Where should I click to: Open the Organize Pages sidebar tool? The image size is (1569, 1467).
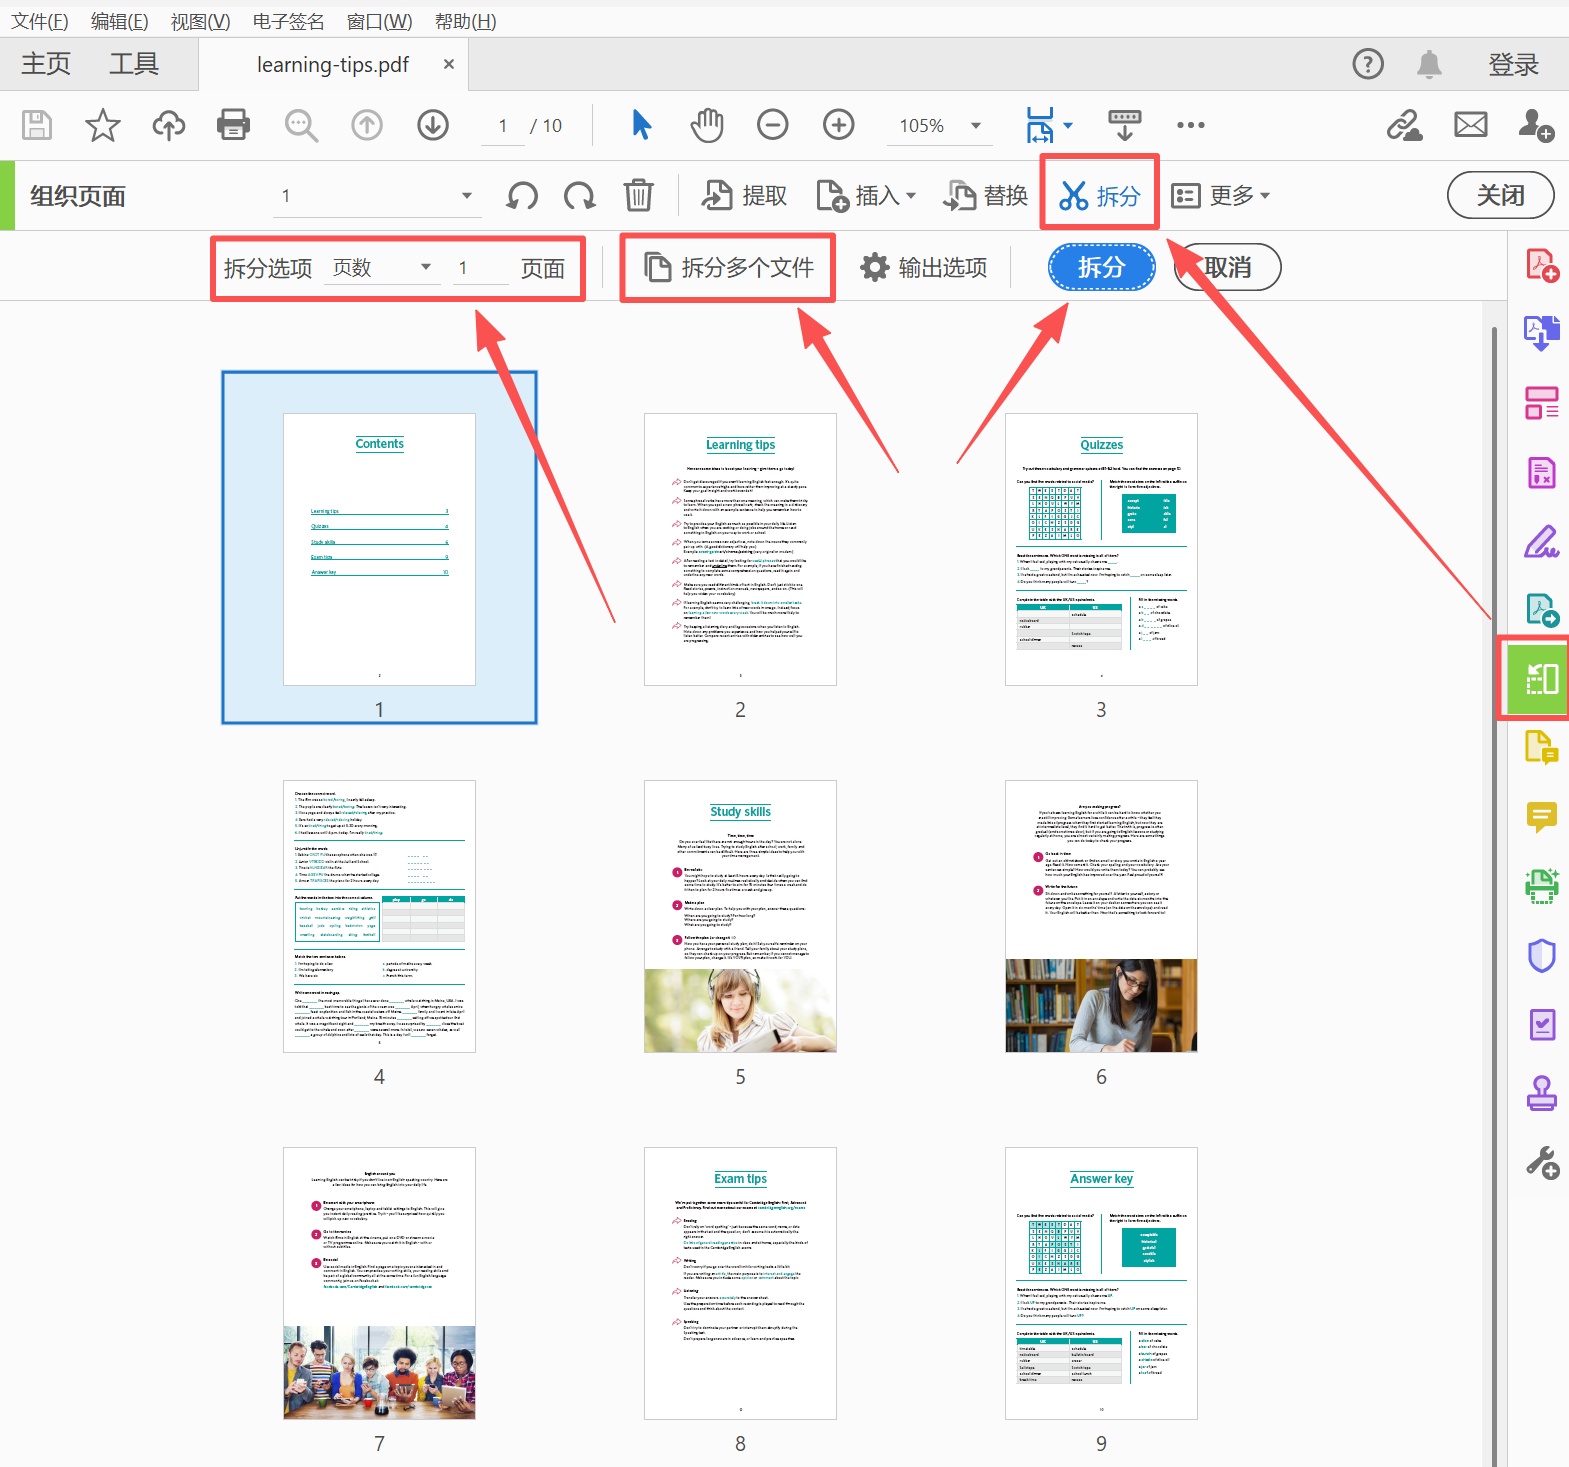(x=1541, y=679)
